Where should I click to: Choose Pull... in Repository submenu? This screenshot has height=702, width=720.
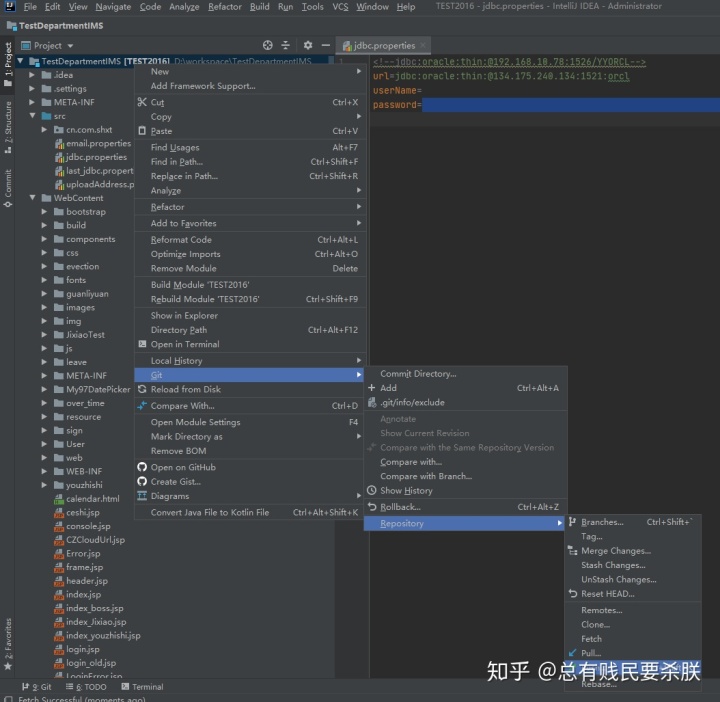(x=633, y=653)
